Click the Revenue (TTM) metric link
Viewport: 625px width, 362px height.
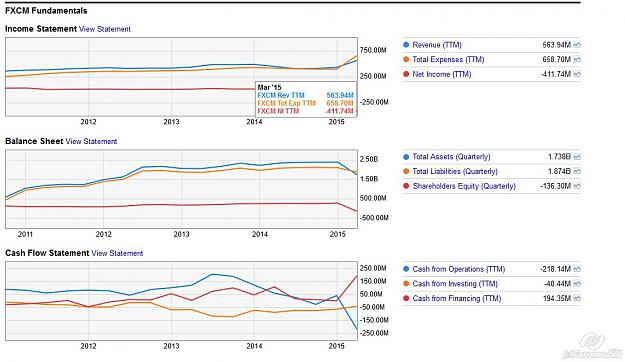[437, 45]
